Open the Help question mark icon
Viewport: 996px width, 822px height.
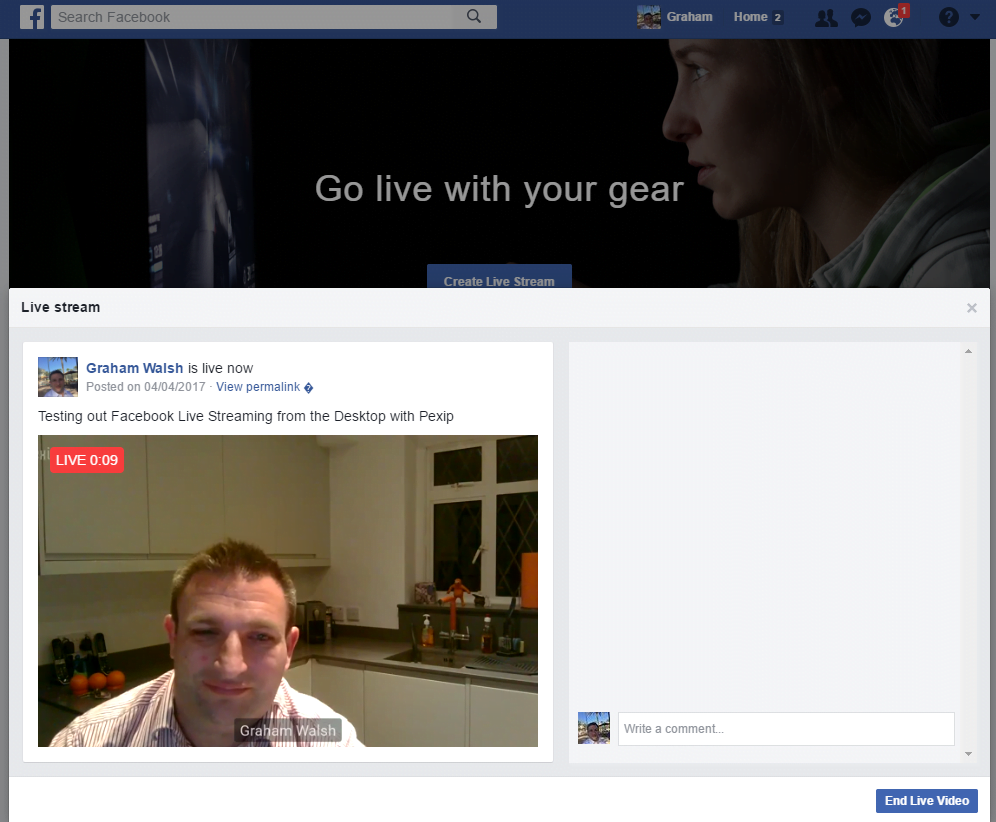pos(948,17)
